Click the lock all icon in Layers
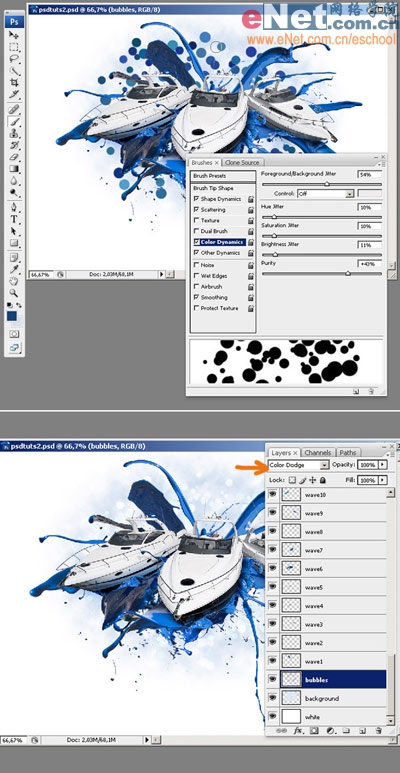 [323, 480]
